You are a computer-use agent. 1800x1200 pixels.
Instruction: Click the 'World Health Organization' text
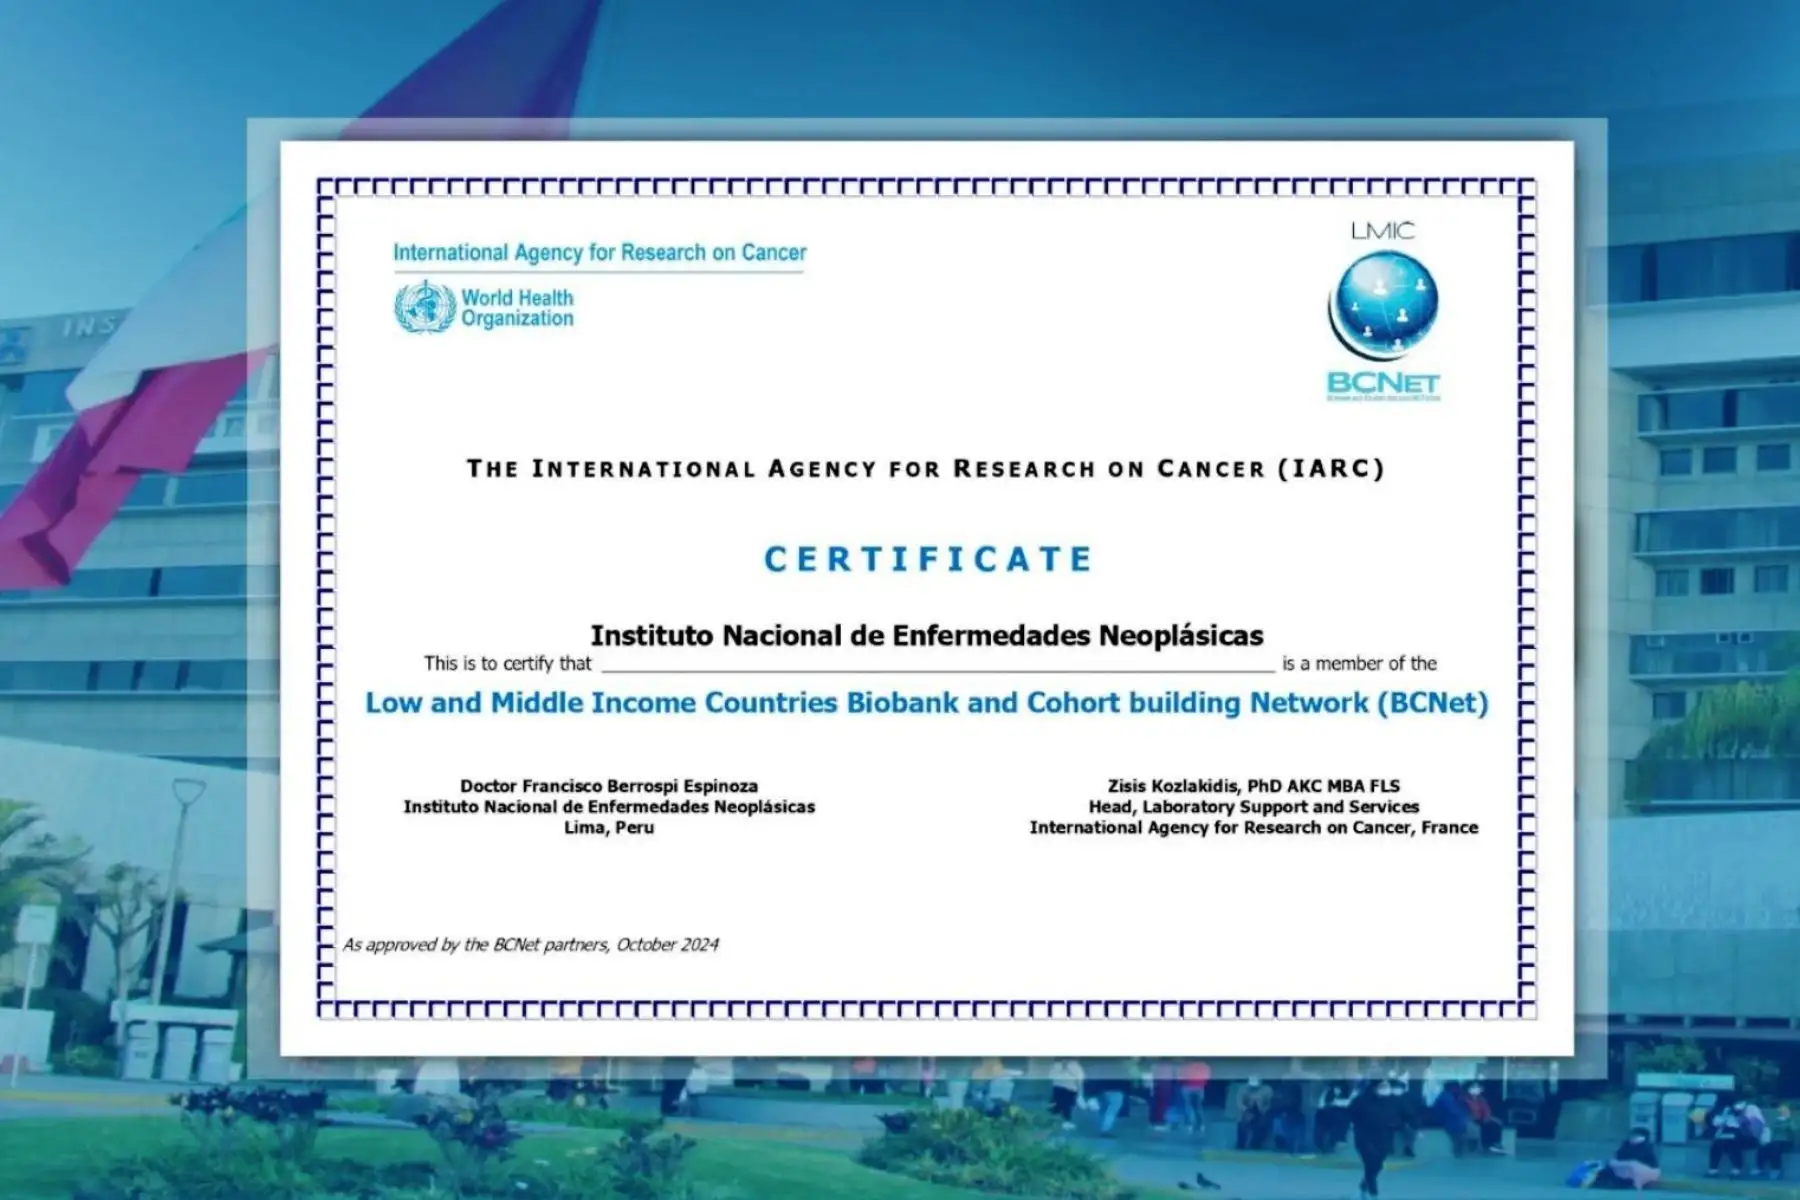517,308
